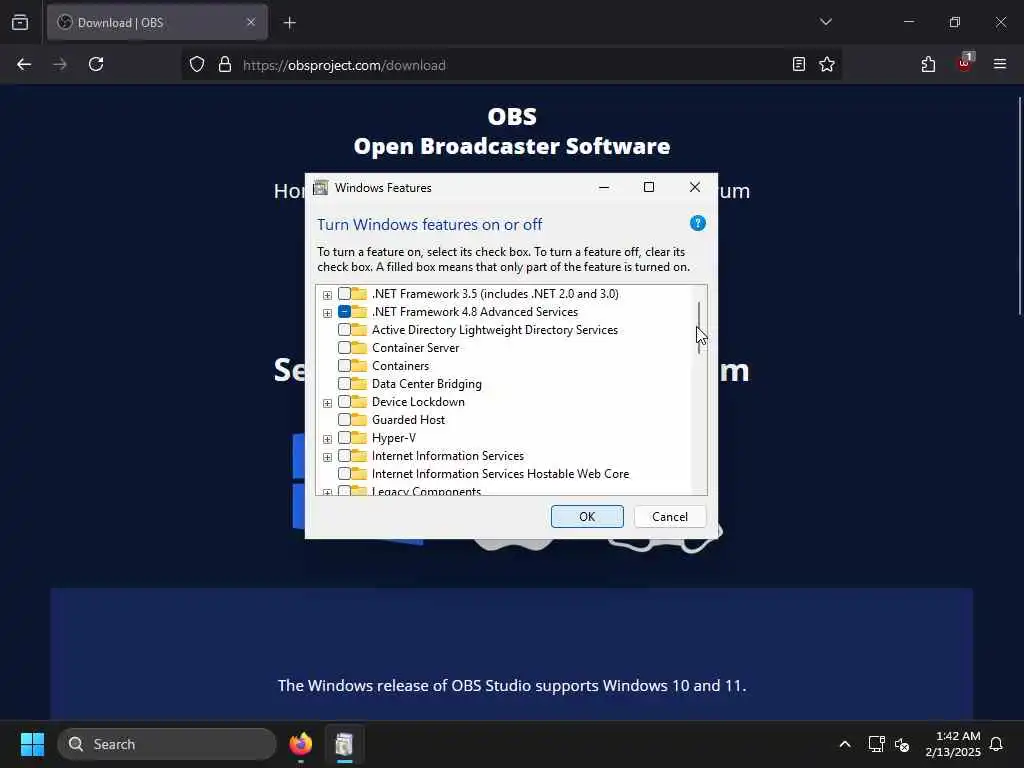Click the padlock site security icon
Image resolution: width=1024 pixels, height=768 pixels.
click(225, 64)
